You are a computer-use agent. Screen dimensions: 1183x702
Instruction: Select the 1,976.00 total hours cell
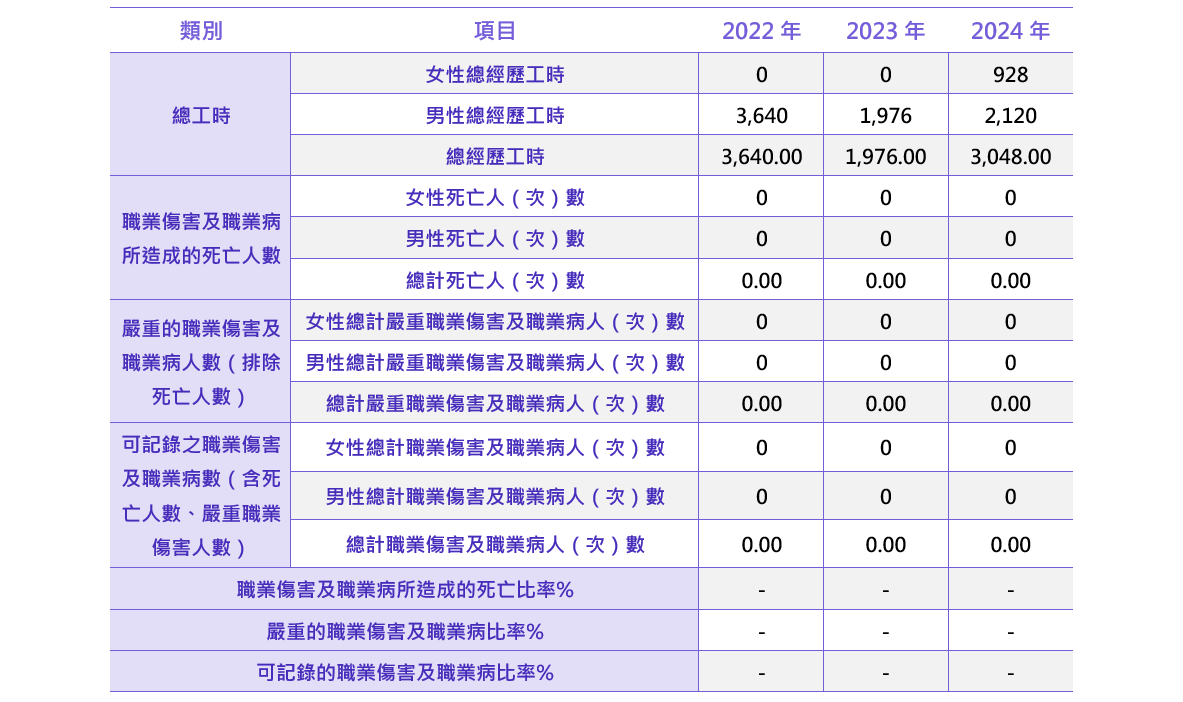[885, 157]
